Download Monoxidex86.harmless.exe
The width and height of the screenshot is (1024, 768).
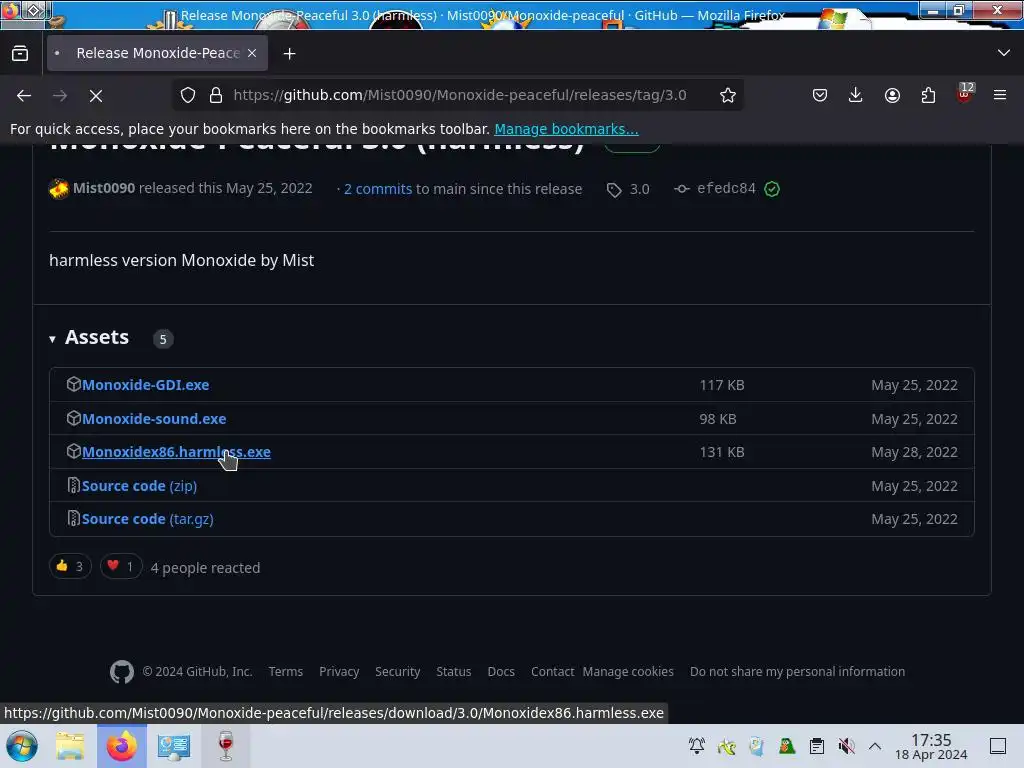(x=176, y=452)
